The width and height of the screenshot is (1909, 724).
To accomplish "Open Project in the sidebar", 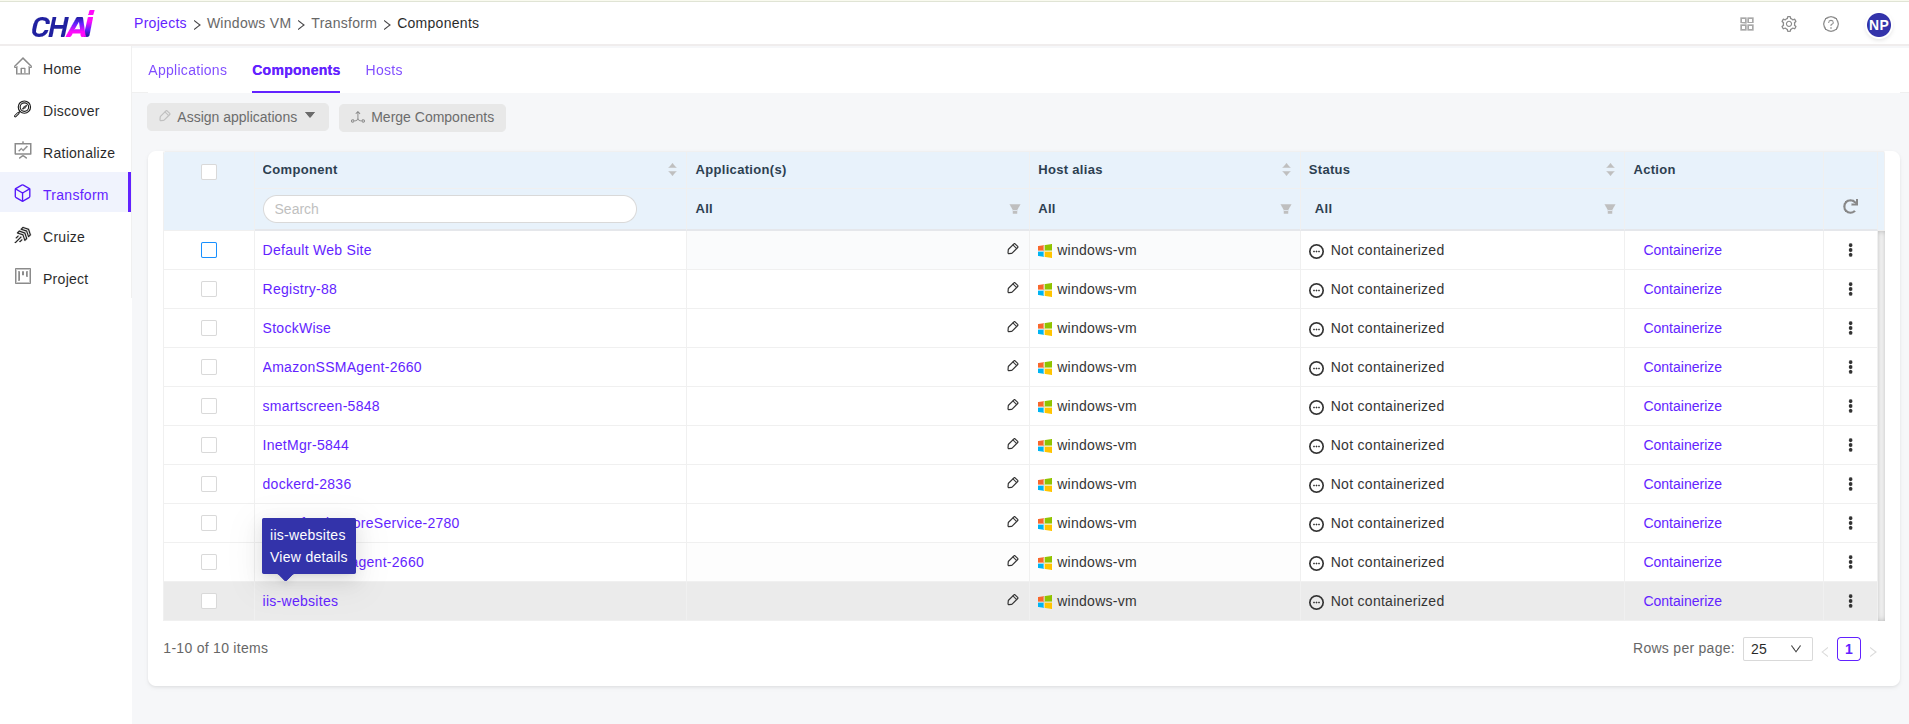I will pos(65,279).
